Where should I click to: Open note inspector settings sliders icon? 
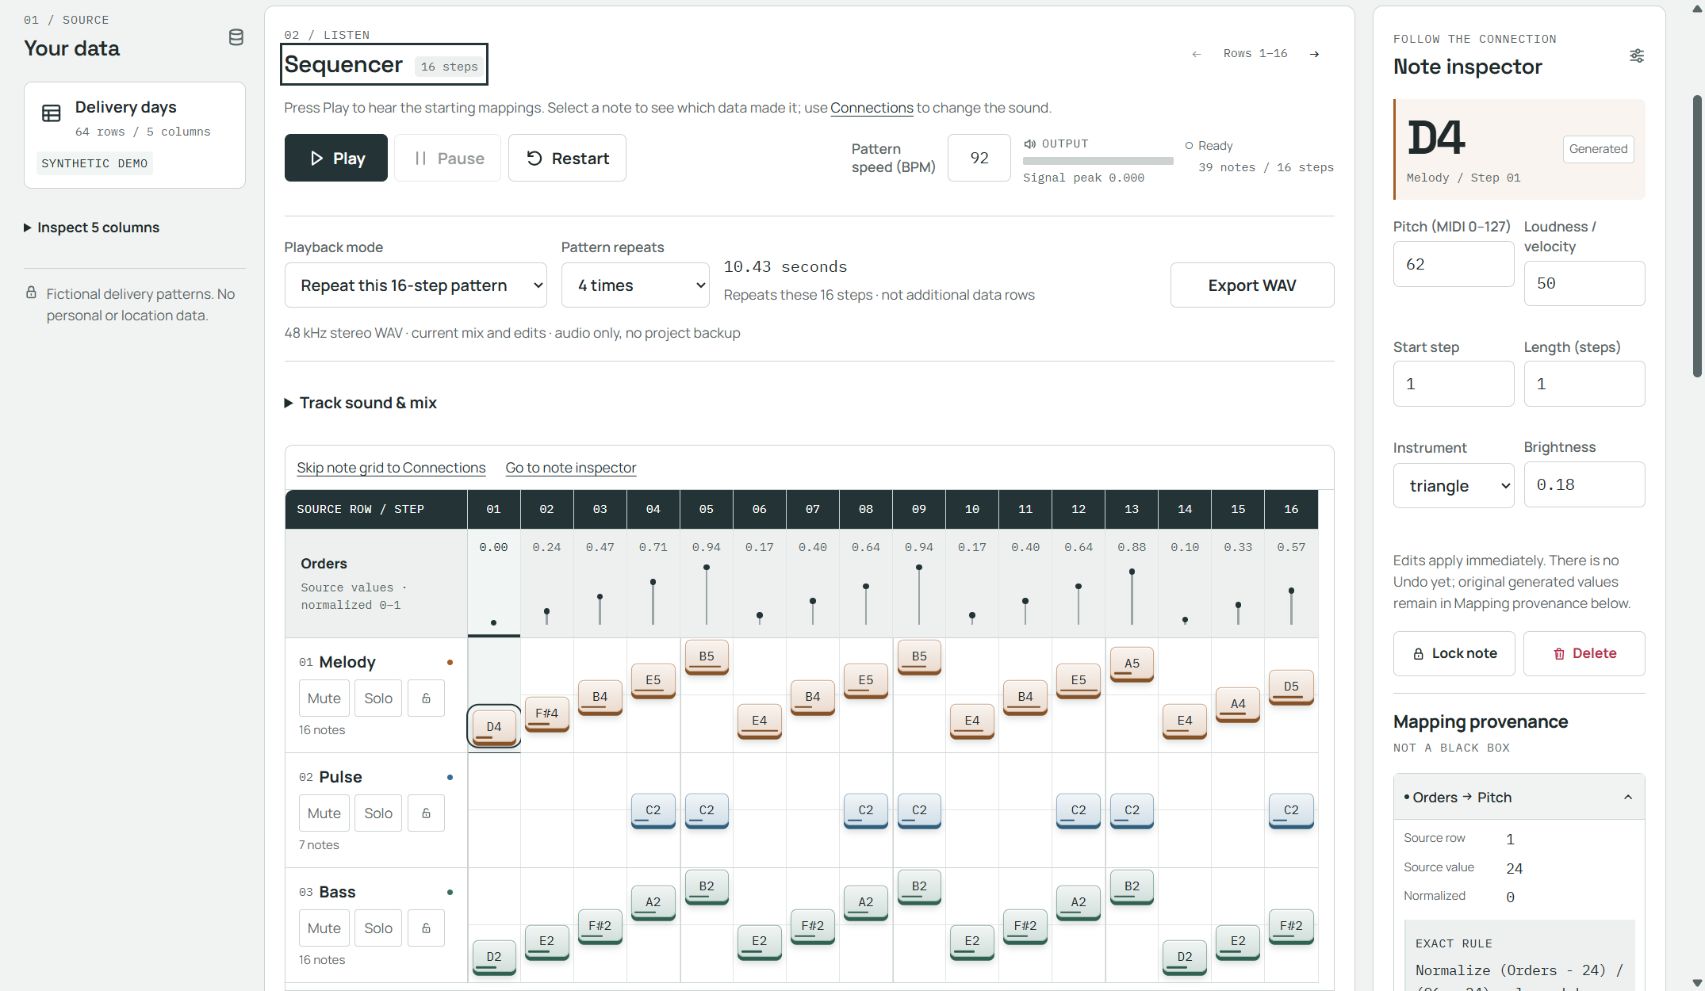click(x=1636, y=56)
